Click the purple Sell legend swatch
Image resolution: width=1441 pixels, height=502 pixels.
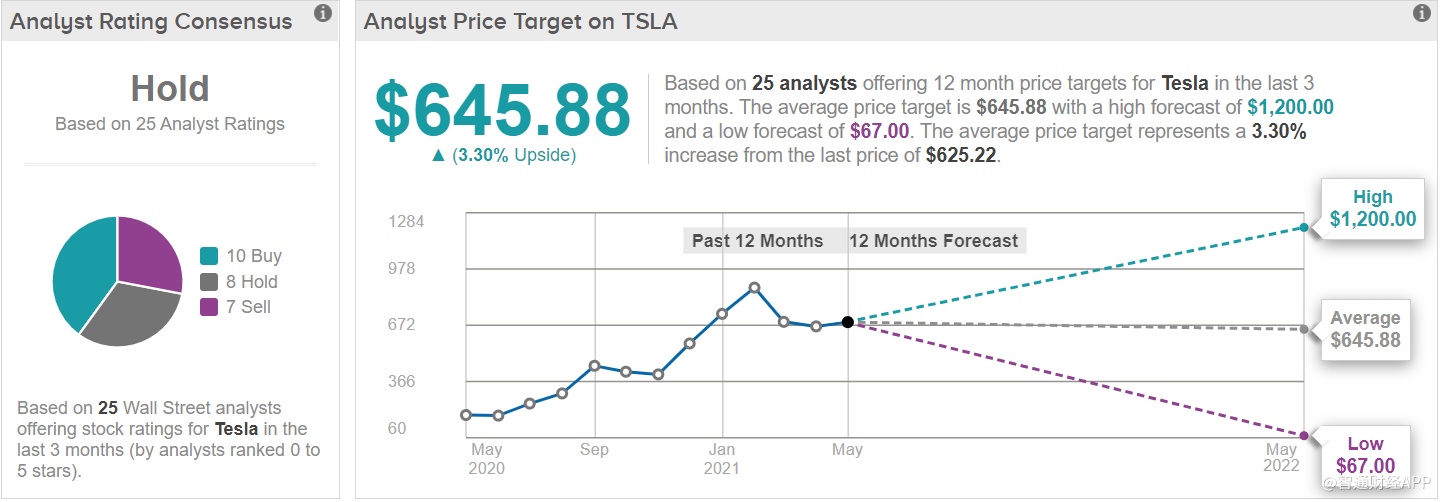coord(209,307)
